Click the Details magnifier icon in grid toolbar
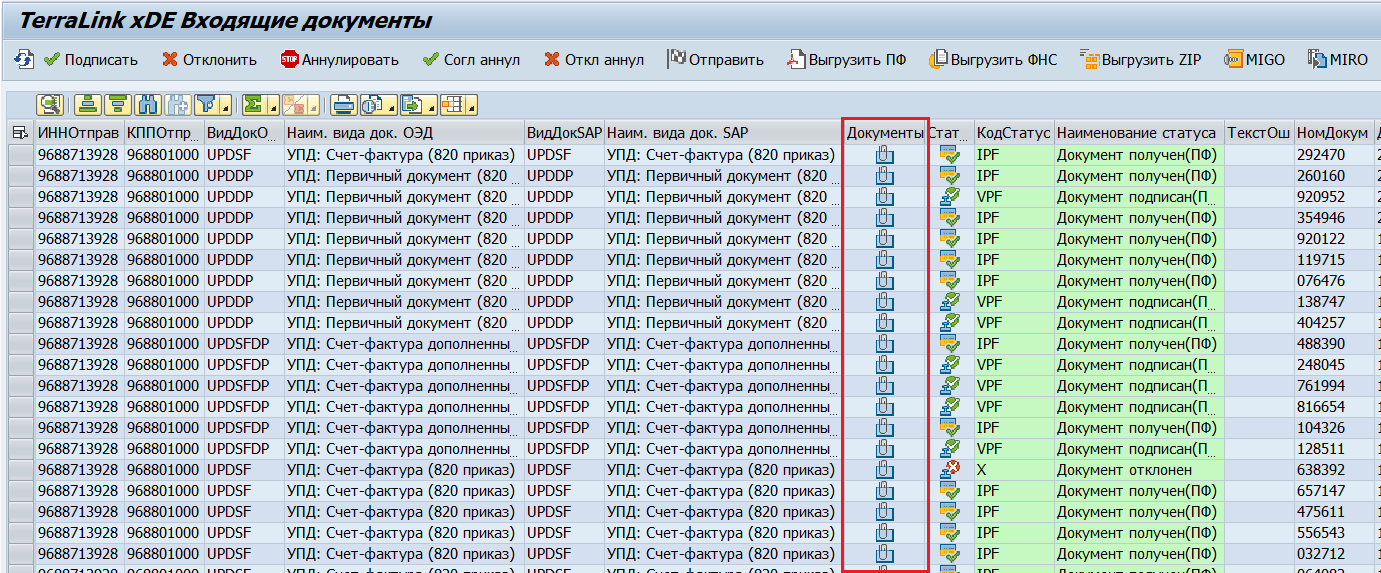 click(x=49, y=104)
